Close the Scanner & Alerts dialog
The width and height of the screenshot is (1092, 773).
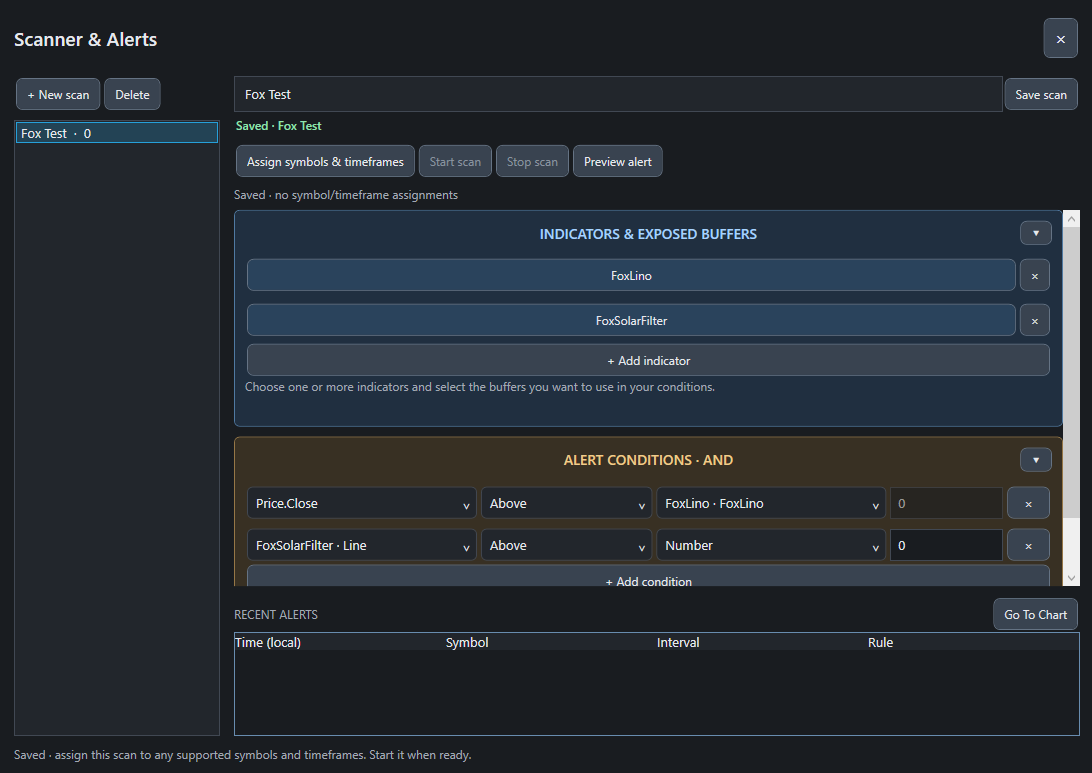[x=1060, y=39]
